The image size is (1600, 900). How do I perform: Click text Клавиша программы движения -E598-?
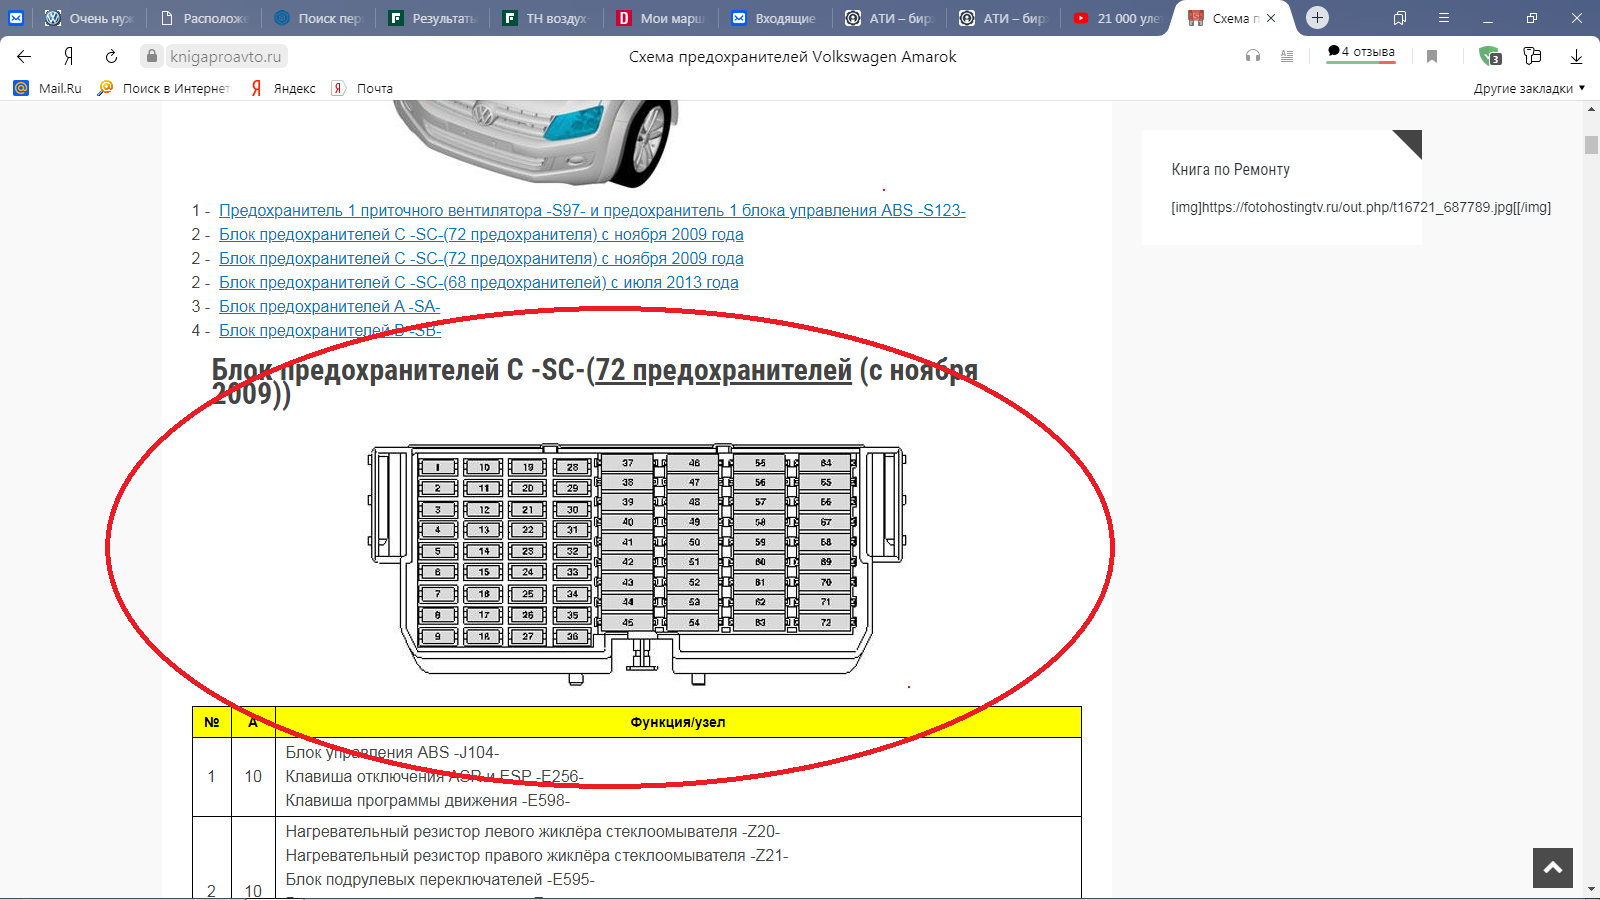[x=428, y=801]
